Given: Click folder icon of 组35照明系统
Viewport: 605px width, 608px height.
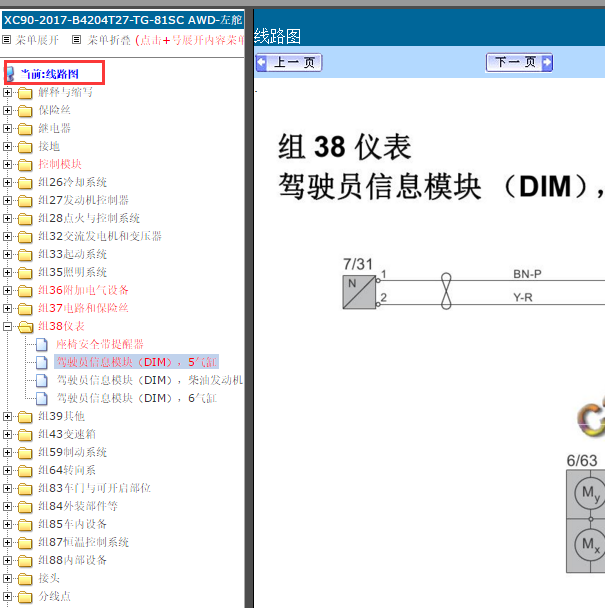Looking at the screenshot, I should click(25, 273).
